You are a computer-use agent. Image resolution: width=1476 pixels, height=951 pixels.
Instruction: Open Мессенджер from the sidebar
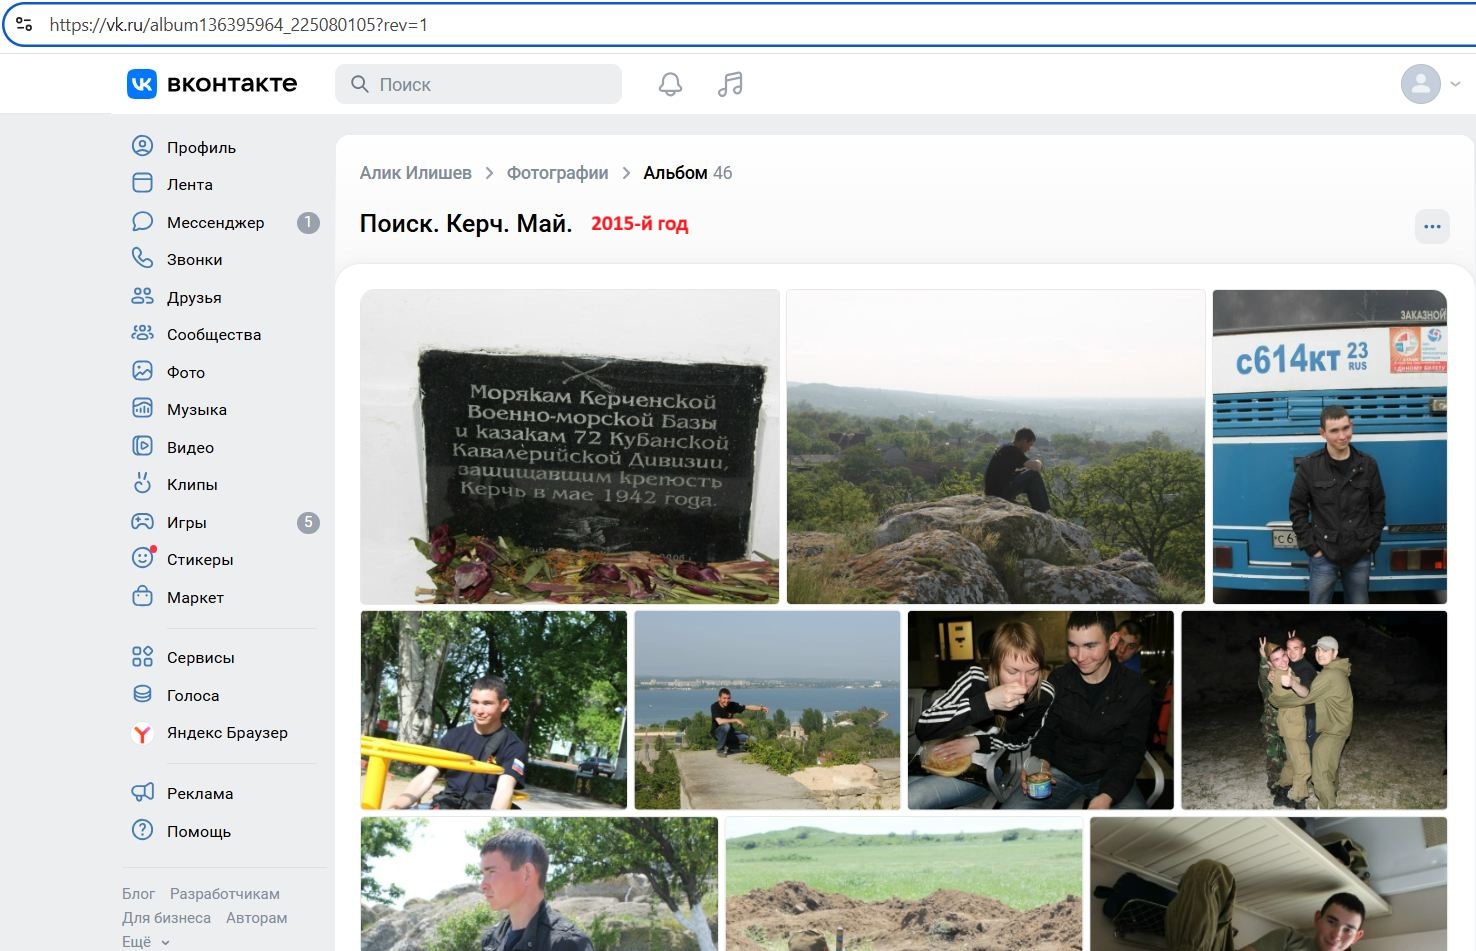pyautogui.click(x=215, y=222)
